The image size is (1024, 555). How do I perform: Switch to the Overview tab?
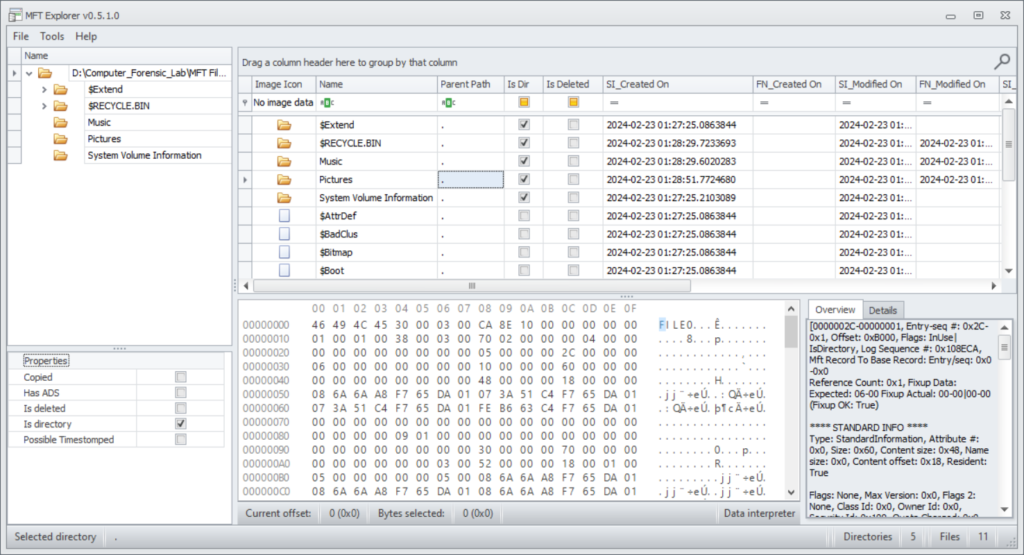coord(835,310)
